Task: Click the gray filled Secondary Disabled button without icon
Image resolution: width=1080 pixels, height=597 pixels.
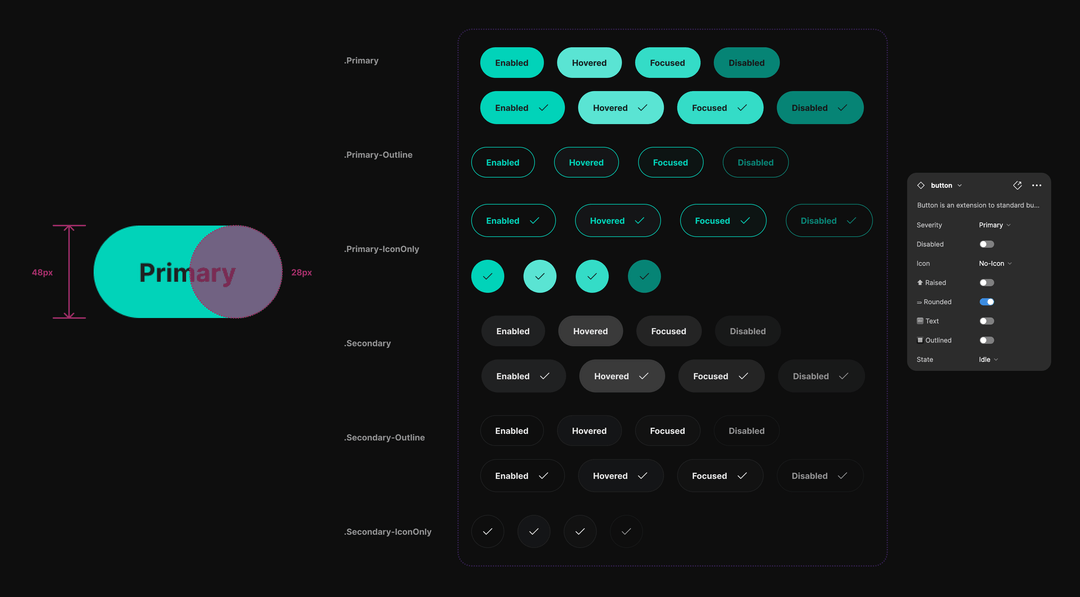Action: click(x=747, y=331)
